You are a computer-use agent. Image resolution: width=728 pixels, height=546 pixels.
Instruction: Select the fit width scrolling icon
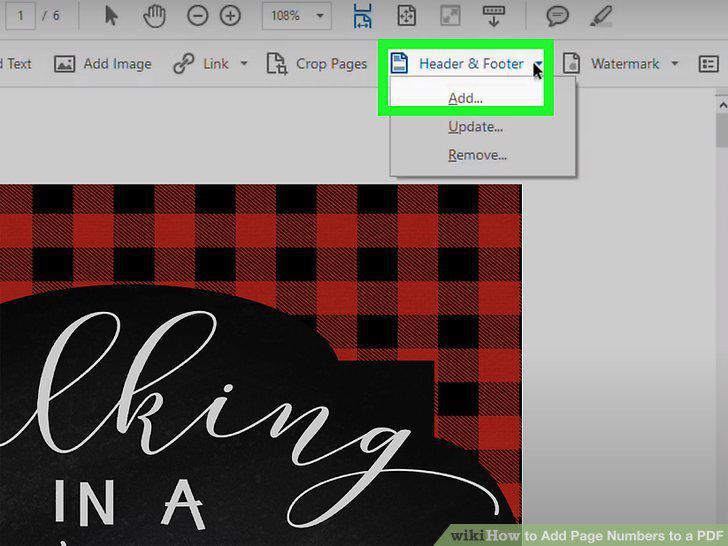[362, 16]
